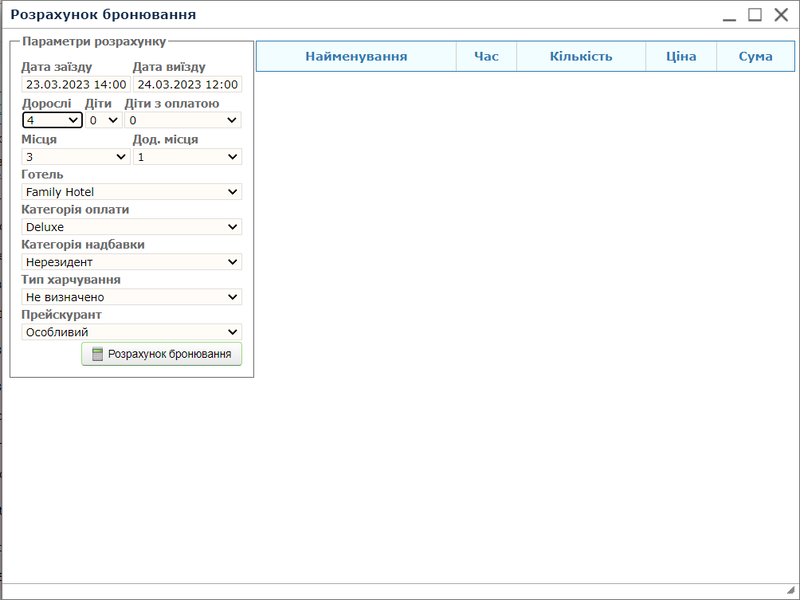This screenshot has height=600, width=800.
Task: Click the Найменування column header
Action: [356, 56]
